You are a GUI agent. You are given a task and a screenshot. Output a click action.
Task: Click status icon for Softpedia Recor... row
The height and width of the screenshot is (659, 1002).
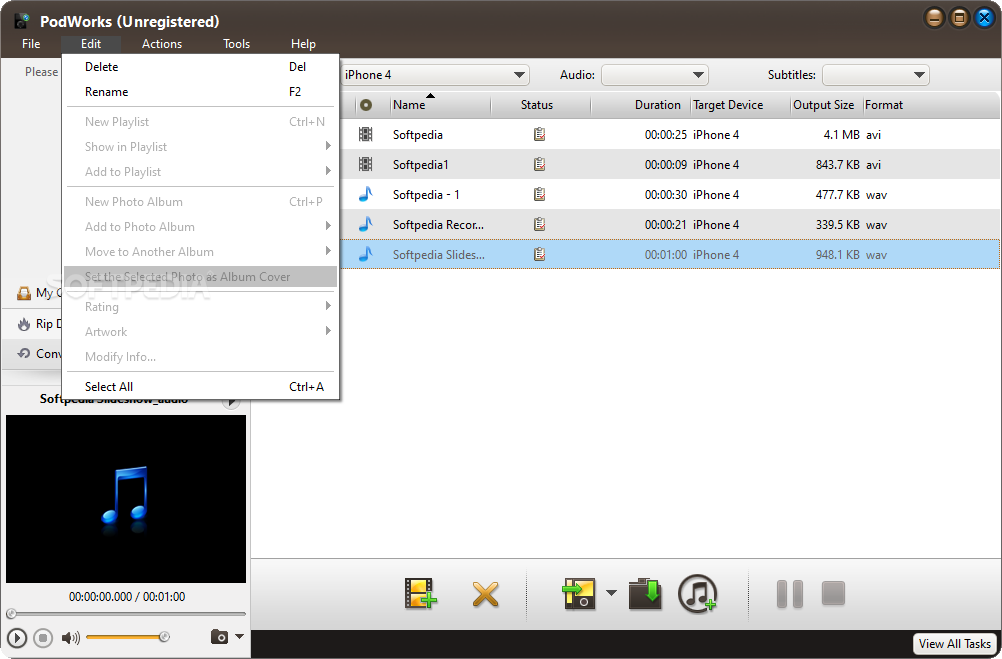click(539, 224)
